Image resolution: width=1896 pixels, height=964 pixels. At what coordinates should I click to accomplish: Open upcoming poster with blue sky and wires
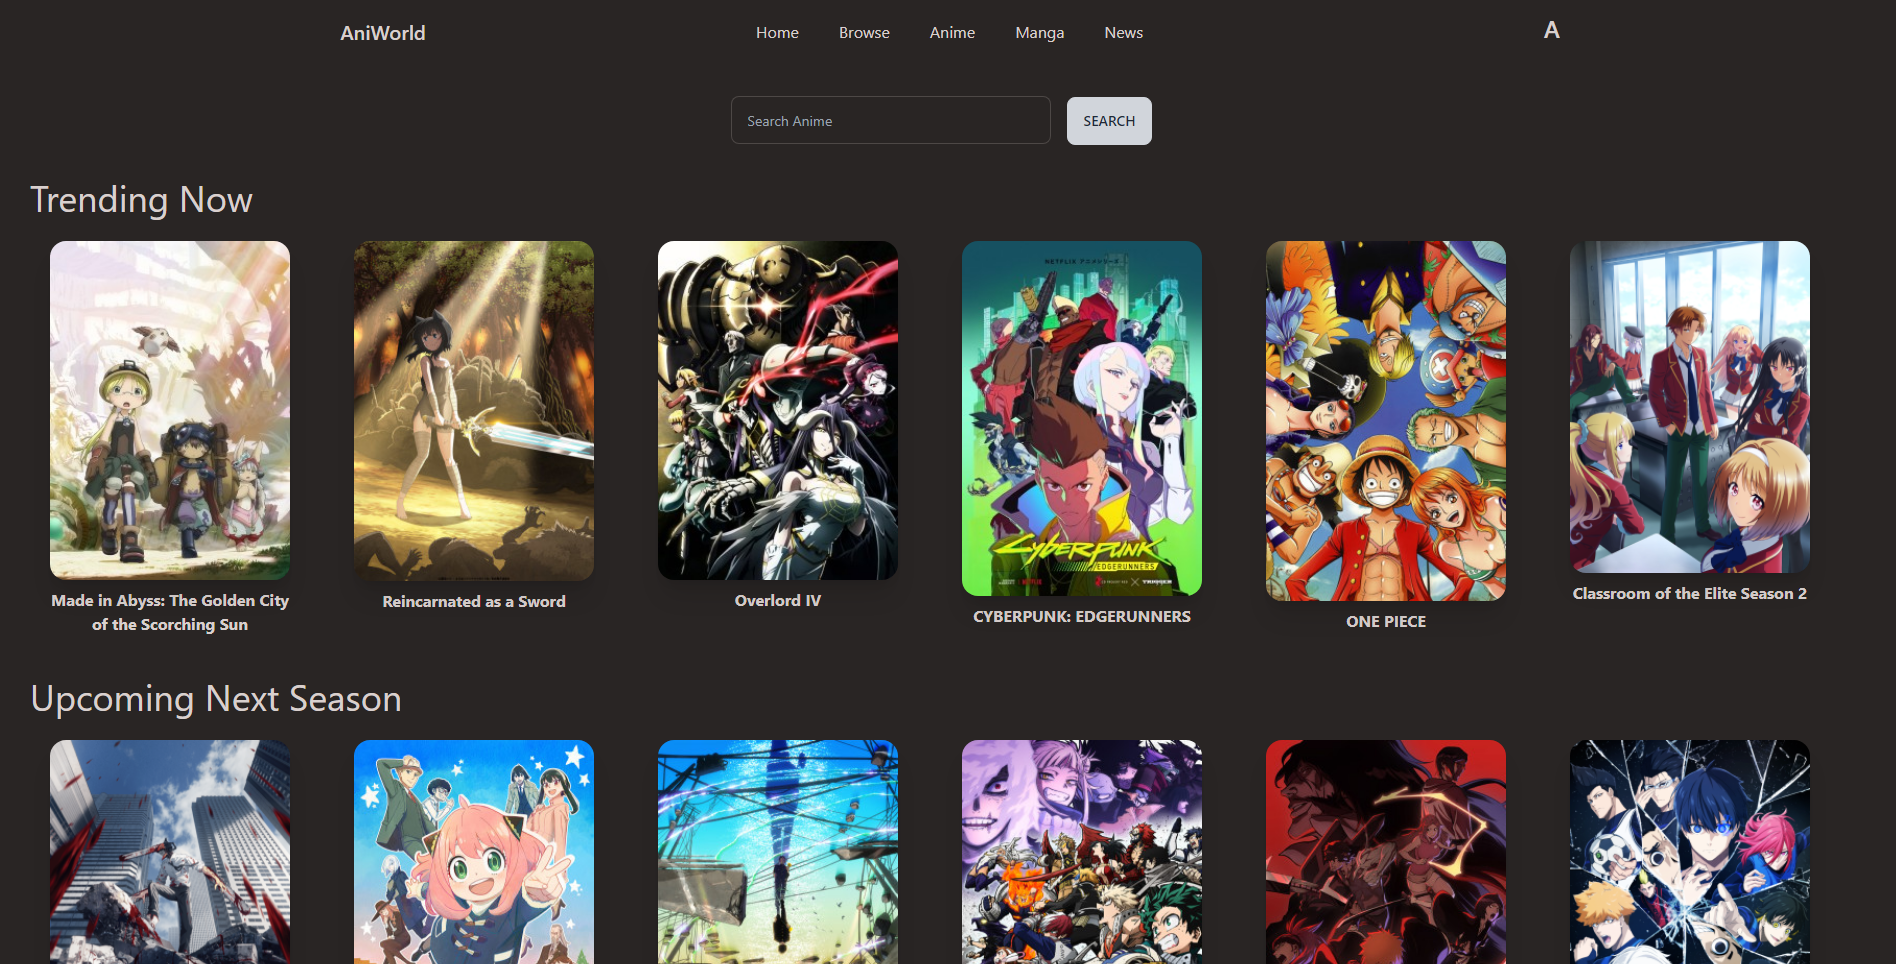click(778, 852)
